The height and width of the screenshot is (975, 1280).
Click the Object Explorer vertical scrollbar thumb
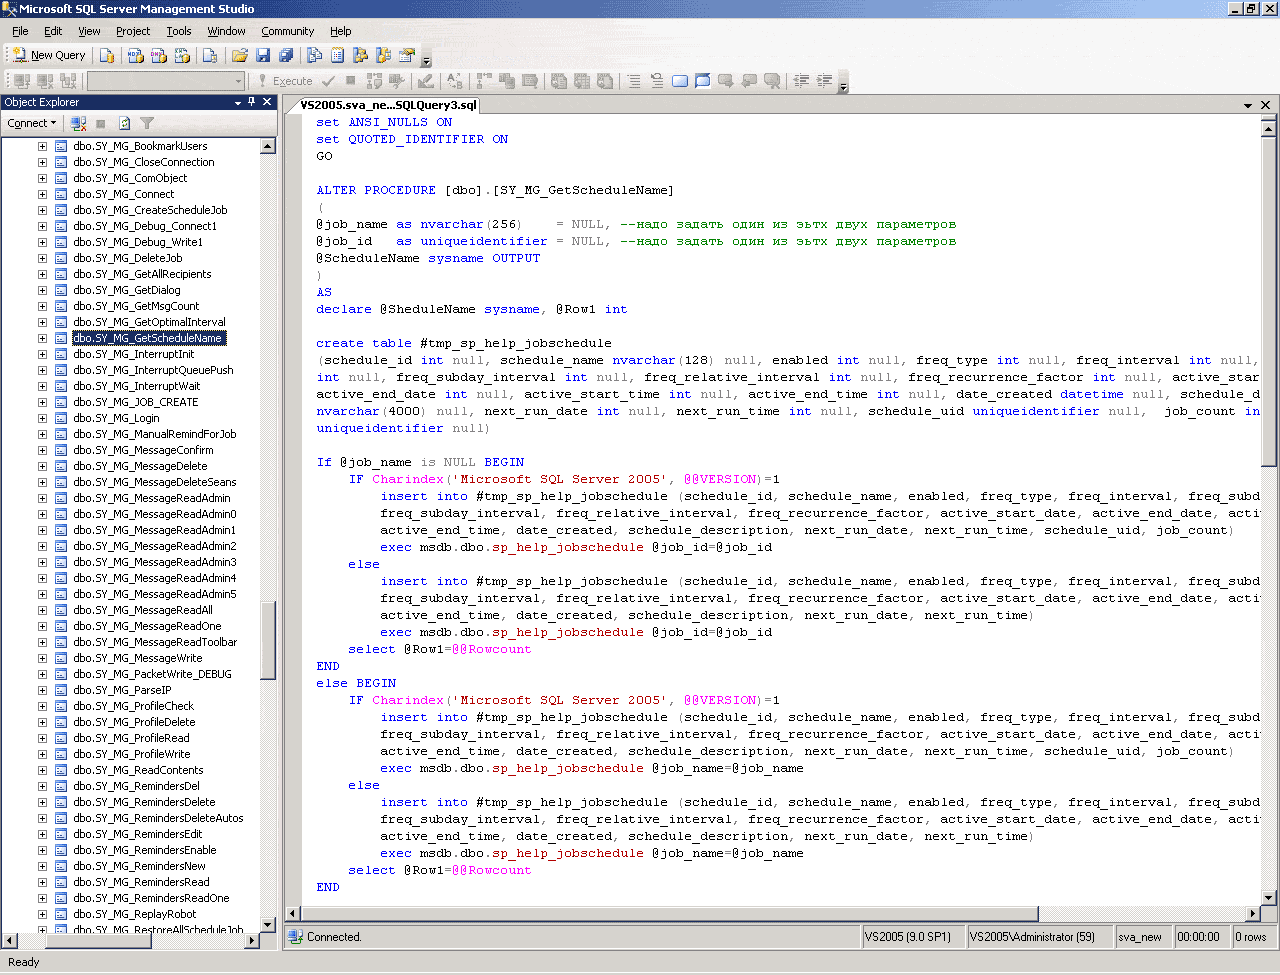pyautogui.click(x=268, y=641)
